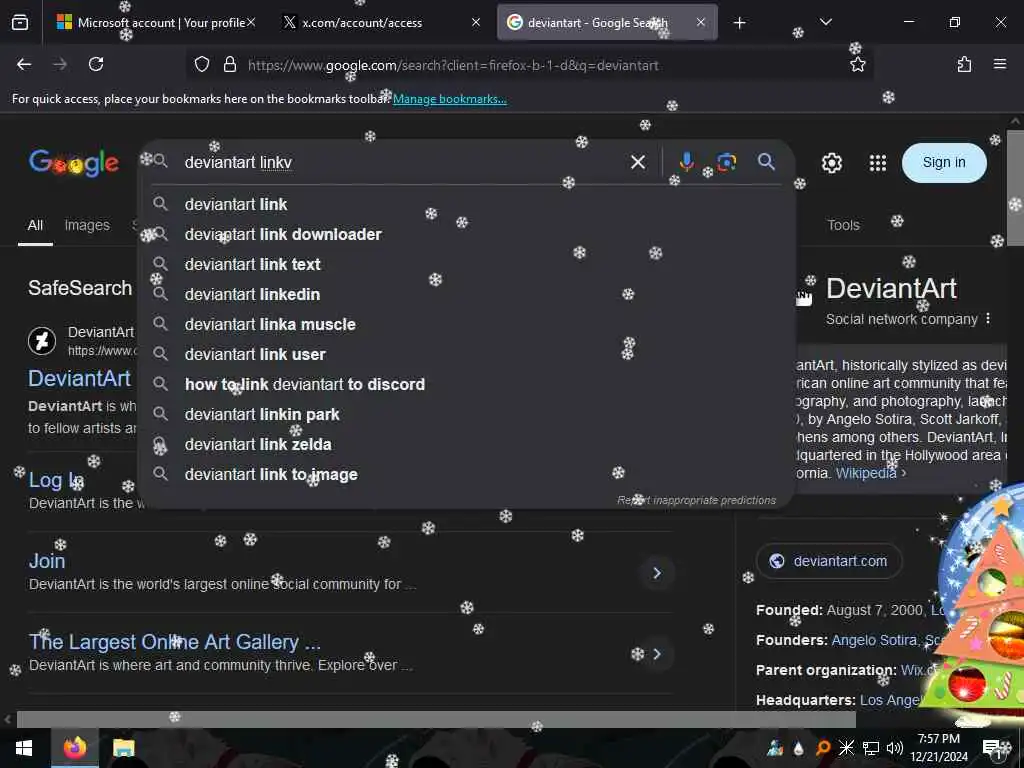Choose suggestion deviantart linkin park
Viewport: 1024px width, 768px height.
pyautogui.click(x=467, y=415)
